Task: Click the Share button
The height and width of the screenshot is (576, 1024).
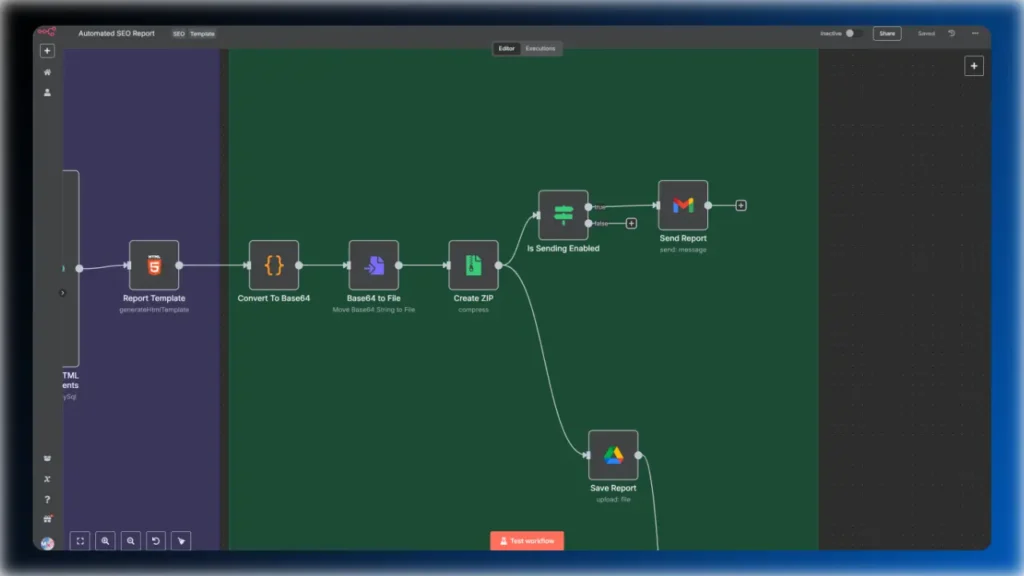Action: [x=887, y=33]
